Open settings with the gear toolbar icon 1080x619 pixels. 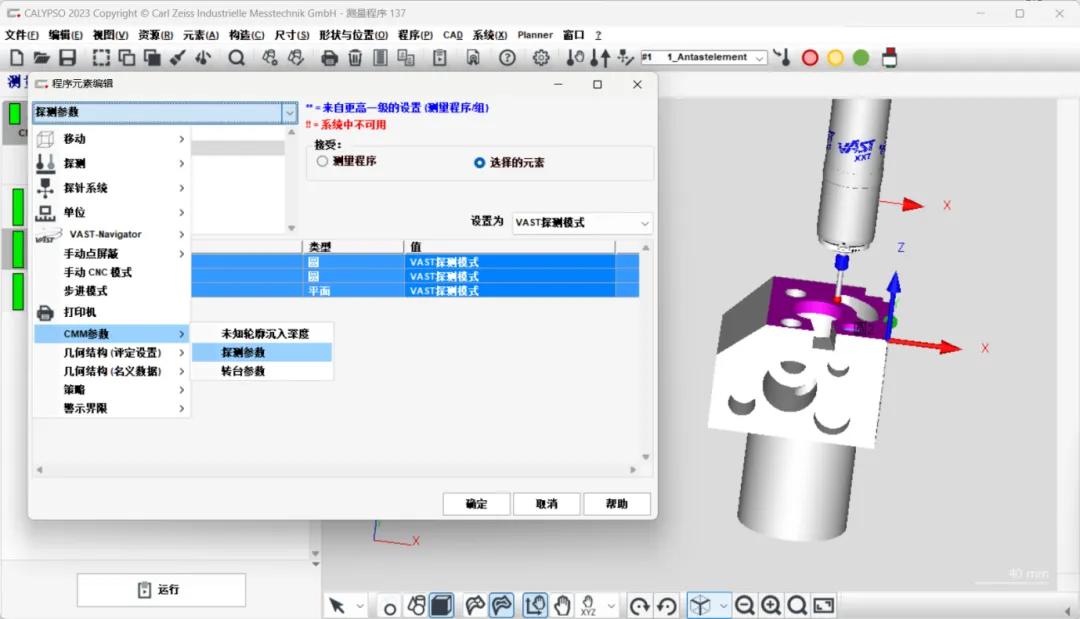pos(541,58)
